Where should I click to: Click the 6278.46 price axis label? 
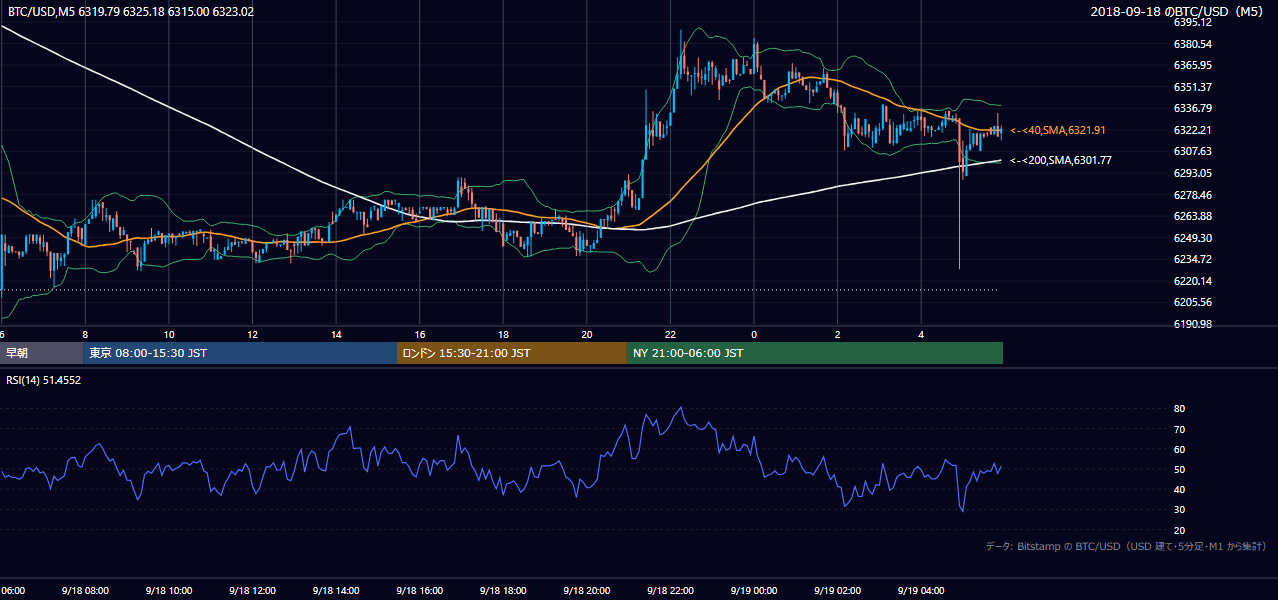[1192, 195]
